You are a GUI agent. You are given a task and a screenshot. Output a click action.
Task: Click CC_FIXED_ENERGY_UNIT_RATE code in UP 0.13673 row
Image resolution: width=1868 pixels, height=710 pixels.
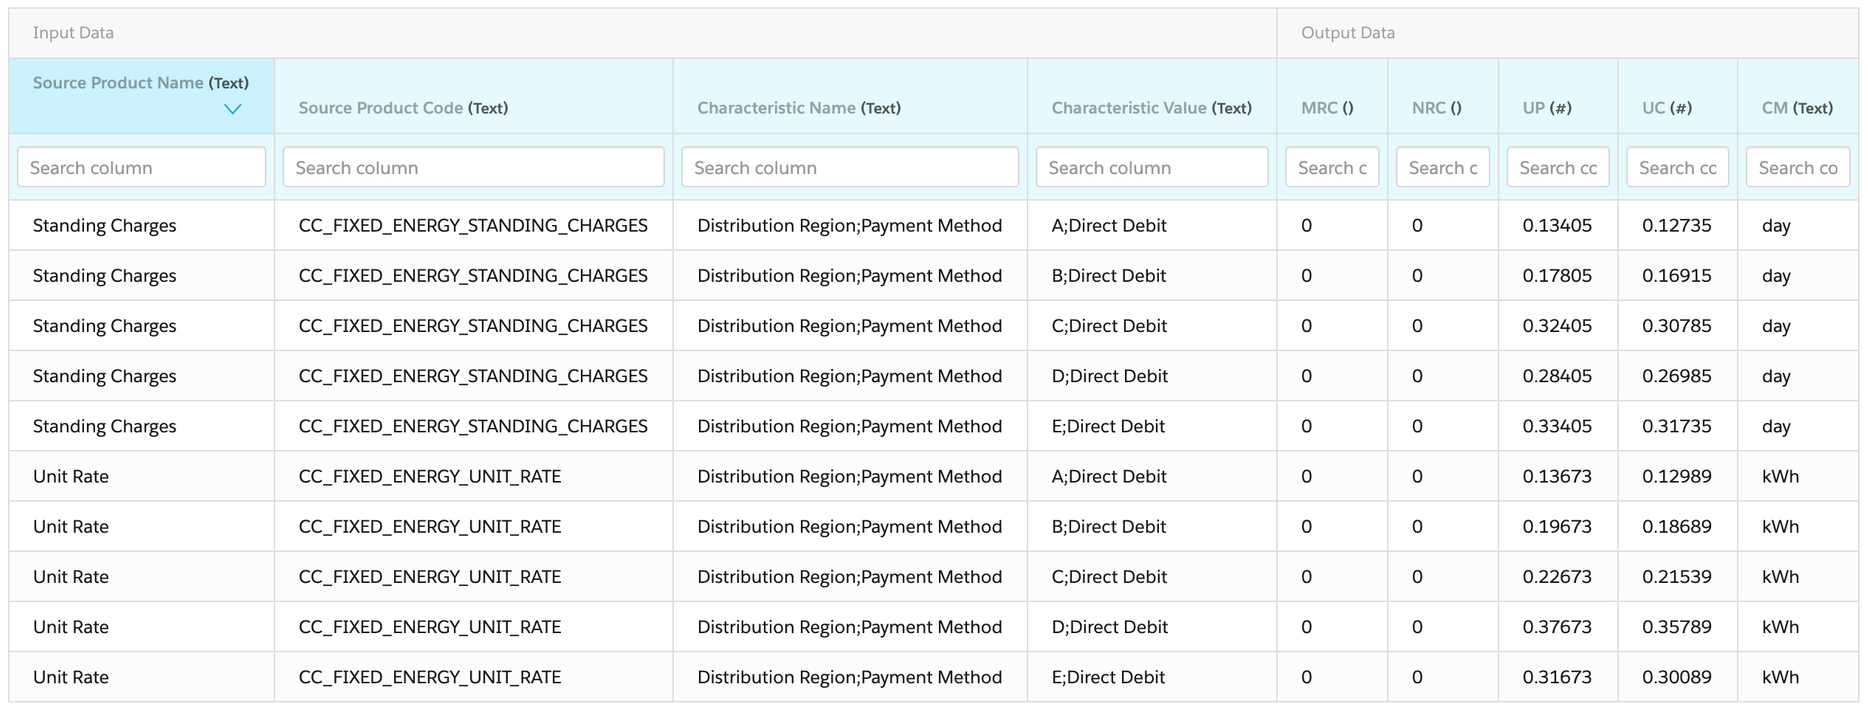[430, 477]
